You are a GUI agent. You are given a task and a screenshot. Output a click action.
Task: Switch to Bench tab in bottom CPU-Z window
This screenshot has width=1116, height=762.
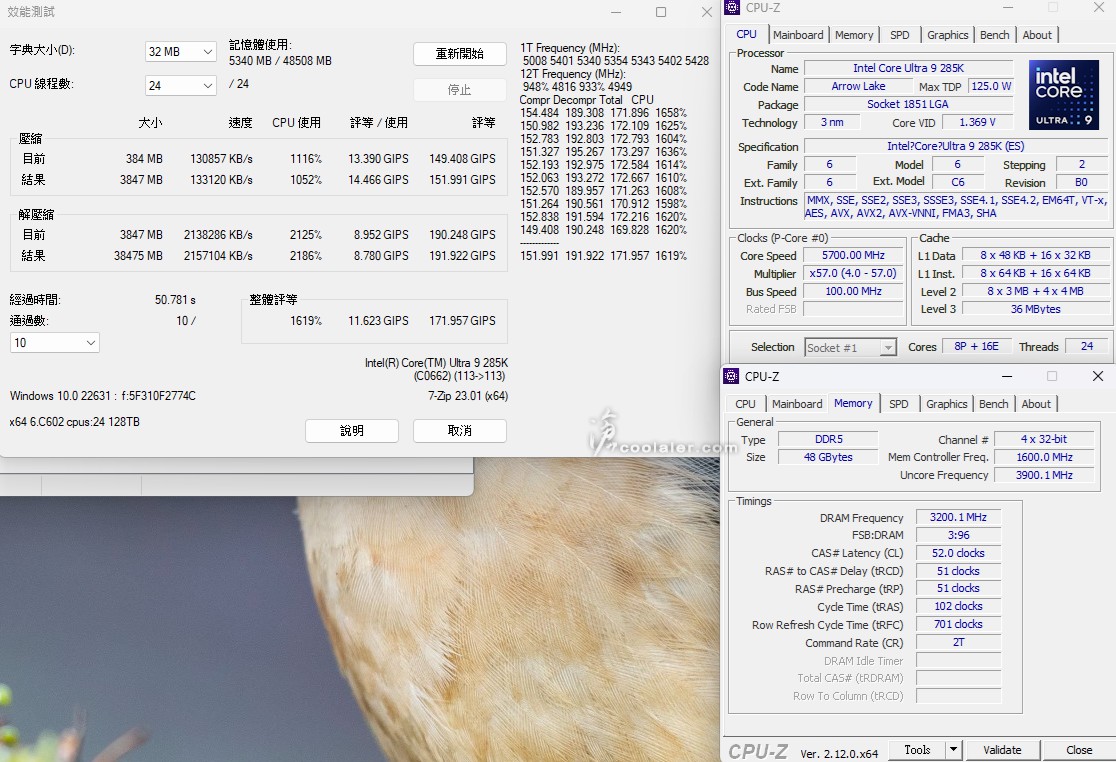(994, 404)
